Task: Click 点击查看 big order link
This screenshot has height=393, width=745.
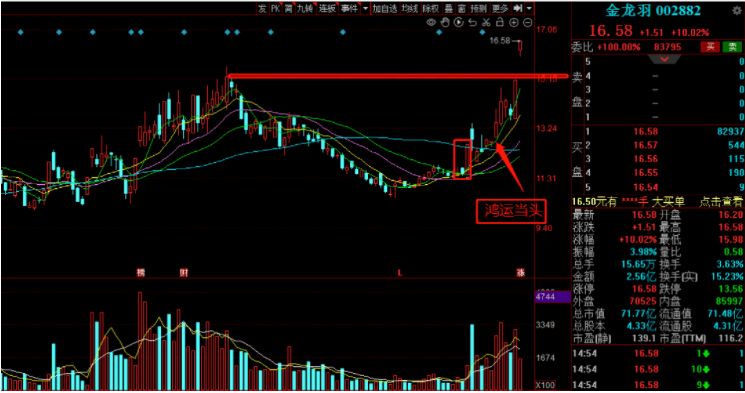Action: 720,202
